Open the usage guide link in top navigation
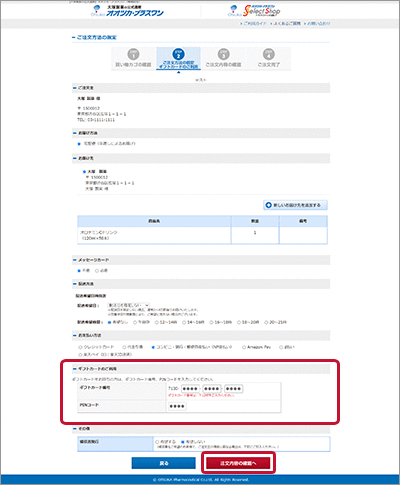Screen dimensions: 400x485 (253, 24)
